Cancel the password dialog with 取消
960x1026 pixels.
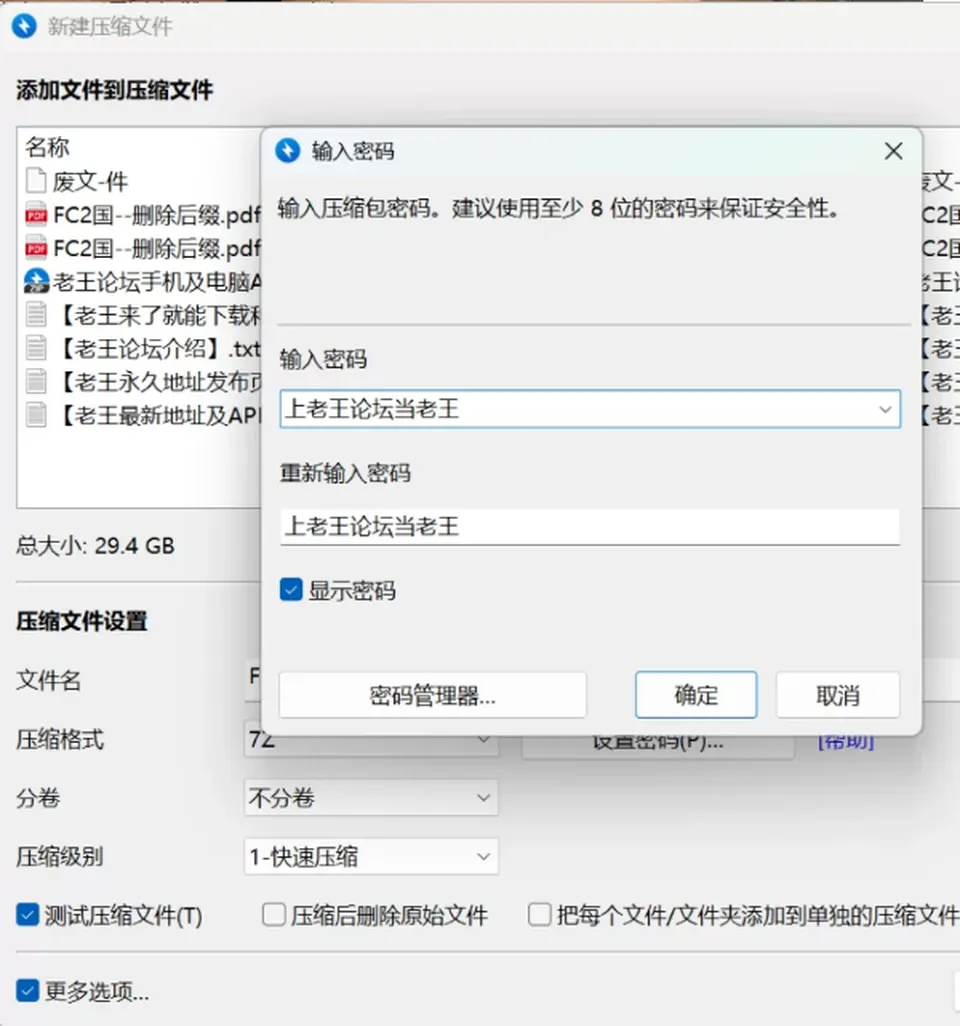tap(838, 695)
